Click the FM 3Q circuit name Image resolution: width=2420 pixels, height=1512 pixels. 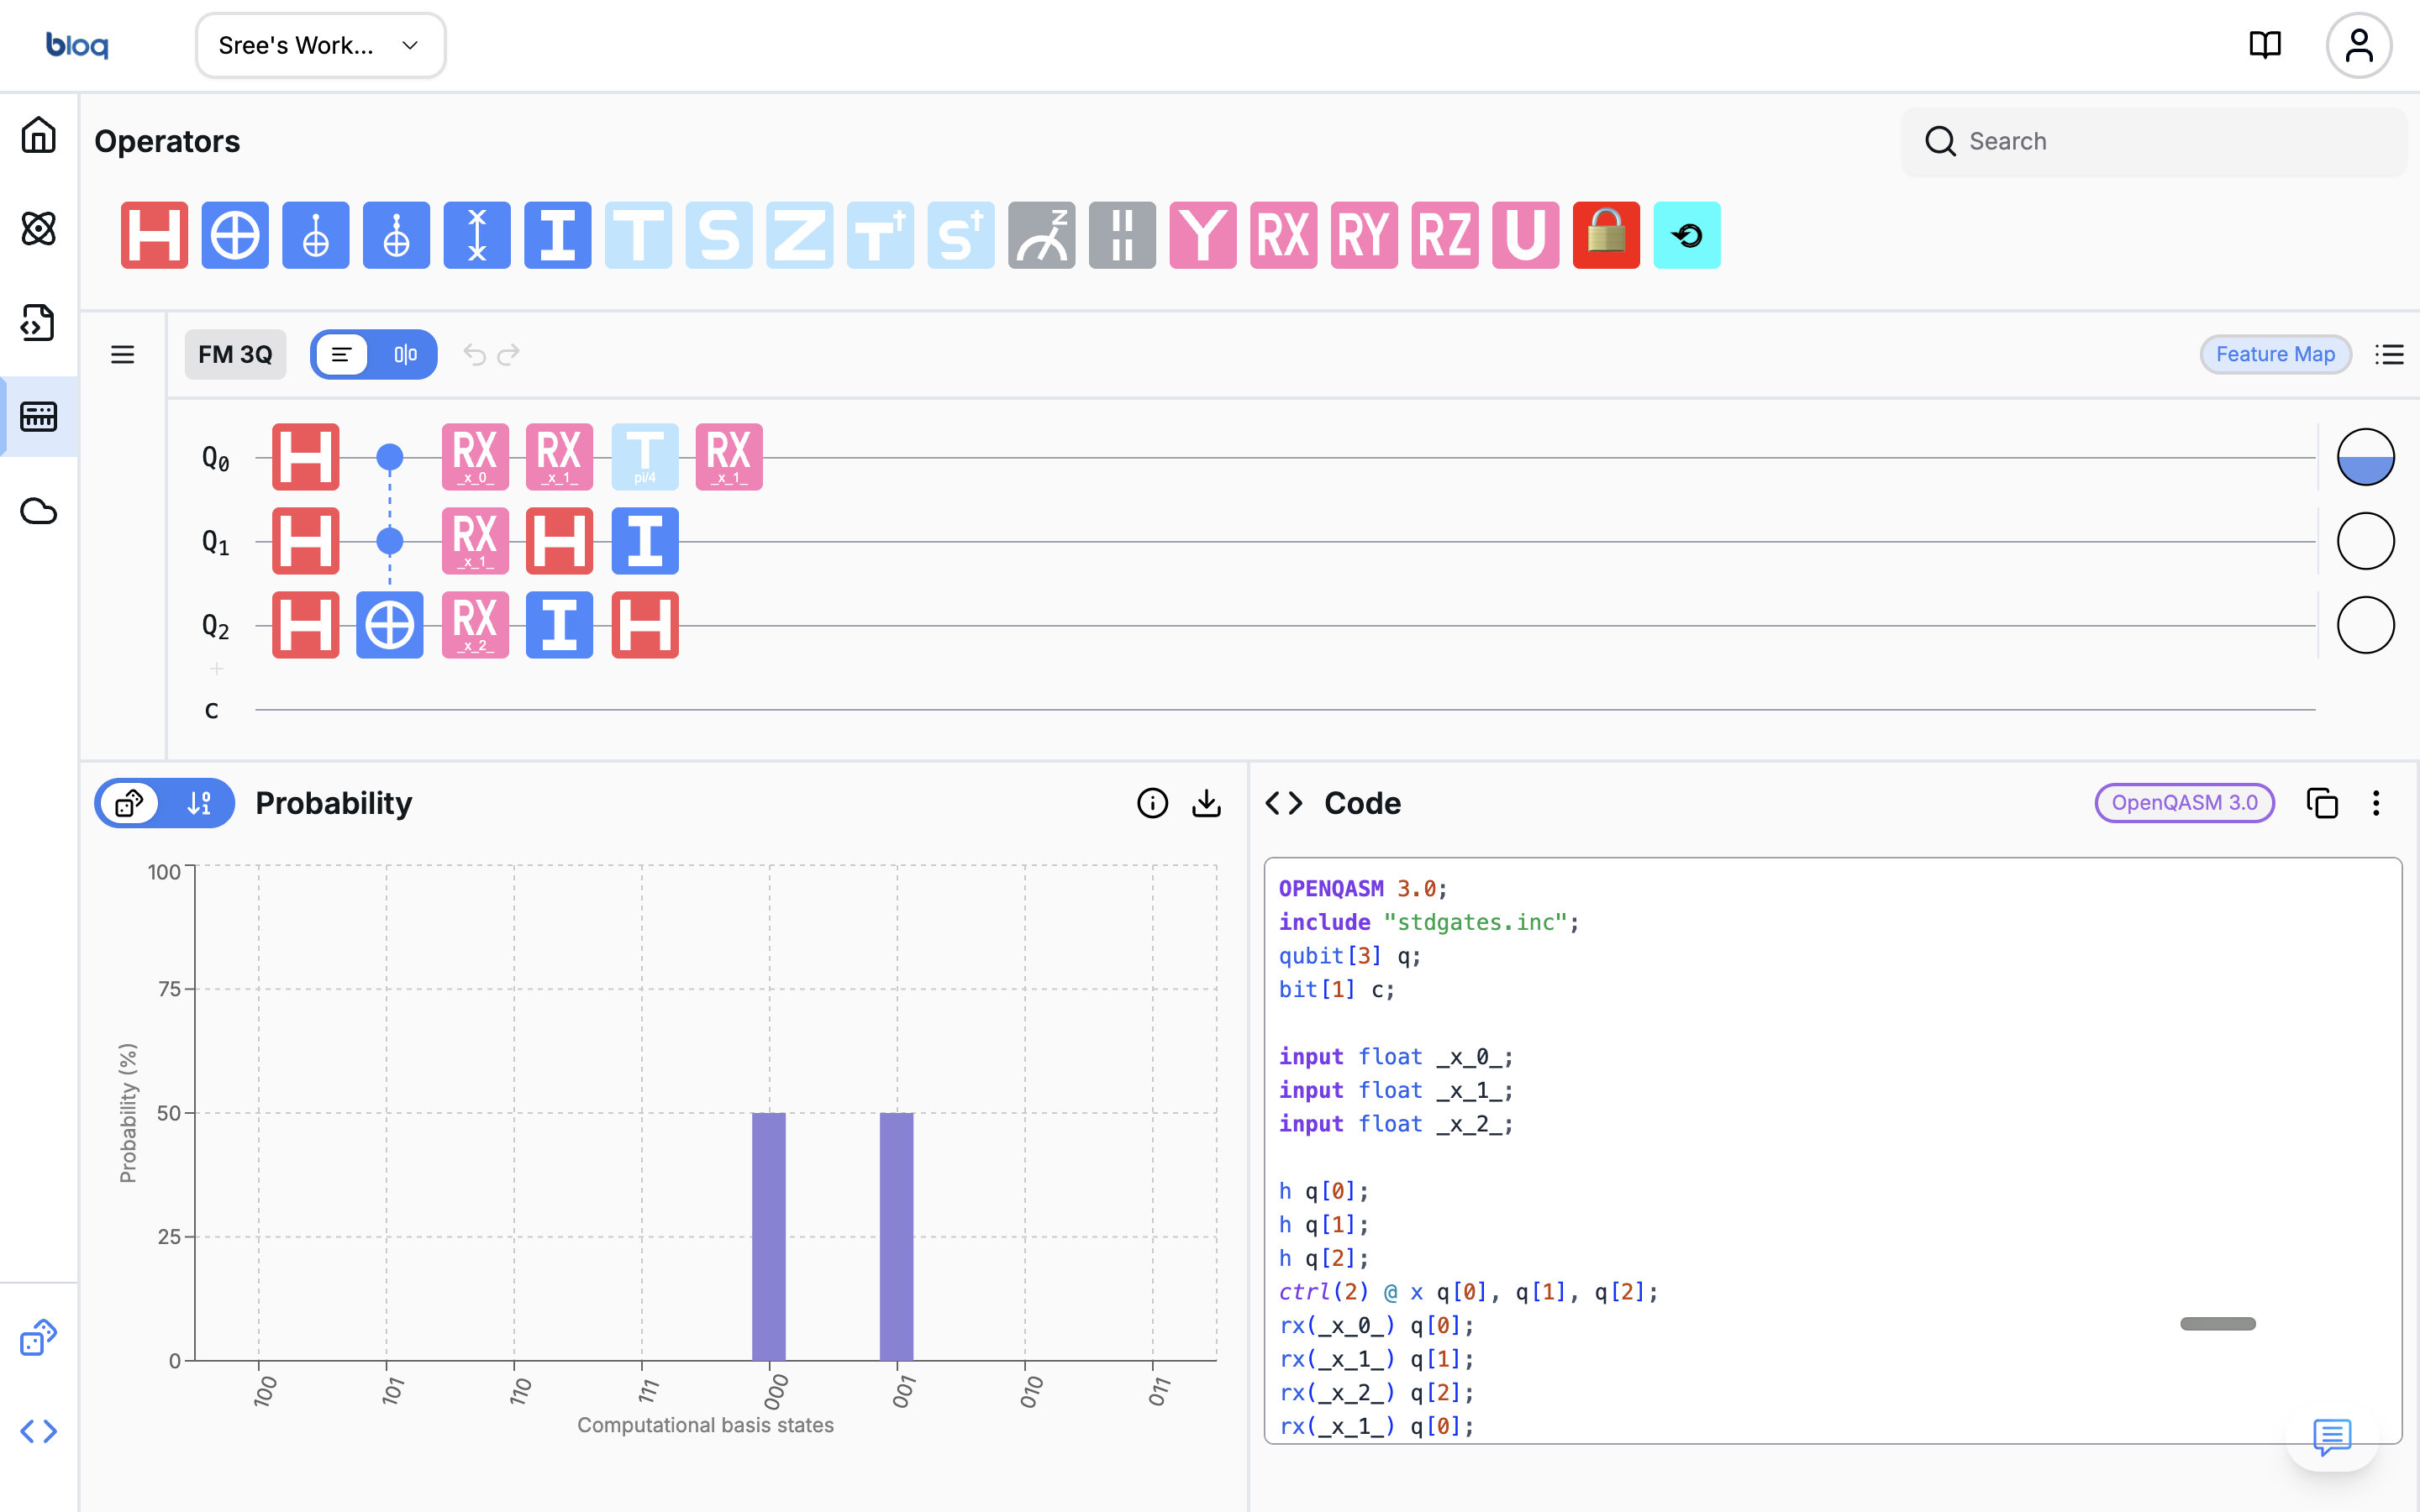coord(235,355)
